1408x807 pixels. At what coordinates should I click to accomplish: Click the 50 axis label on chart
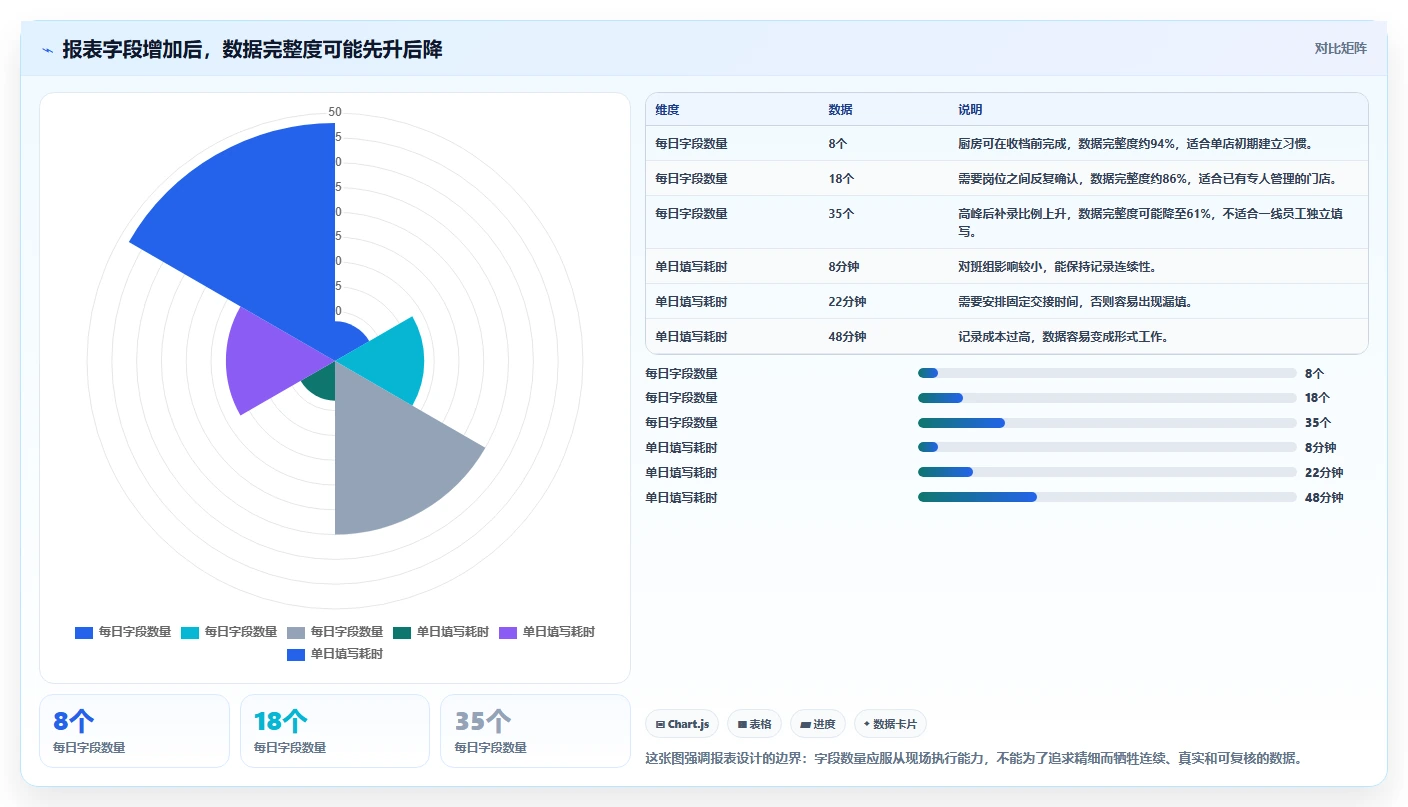335,112
